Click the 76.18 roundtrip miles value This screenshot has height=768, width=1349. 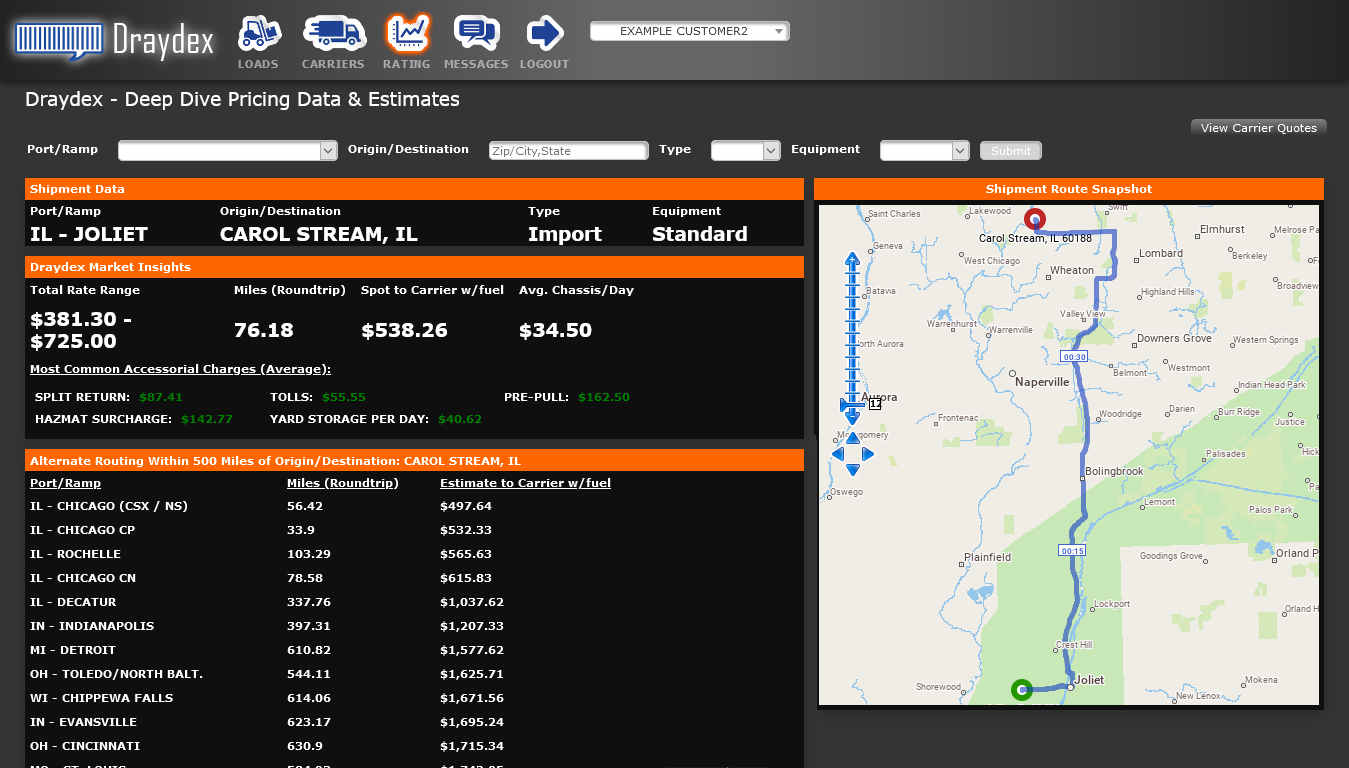point(264,330)
